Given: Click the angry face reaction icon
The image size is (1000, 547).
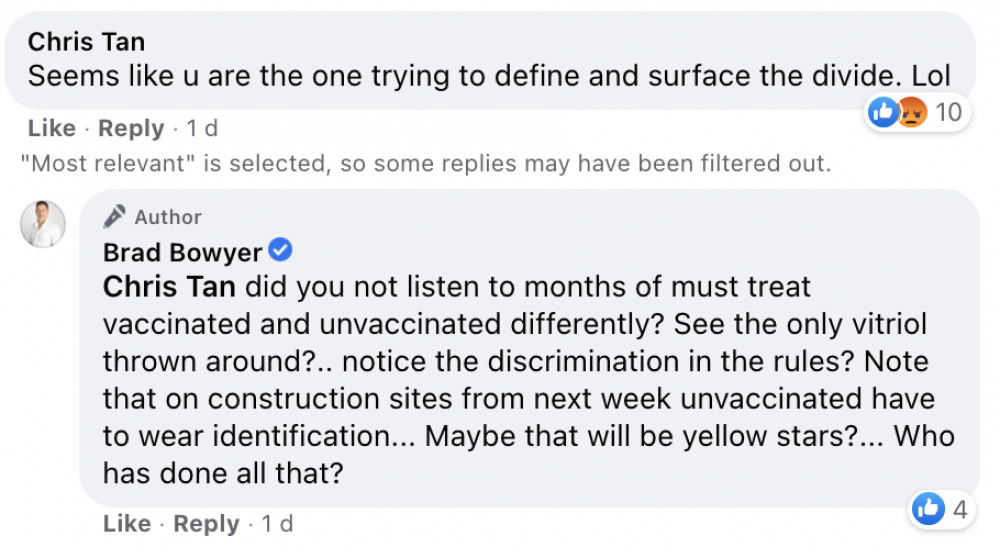Looking at the screenshot, I should point(912,112).
